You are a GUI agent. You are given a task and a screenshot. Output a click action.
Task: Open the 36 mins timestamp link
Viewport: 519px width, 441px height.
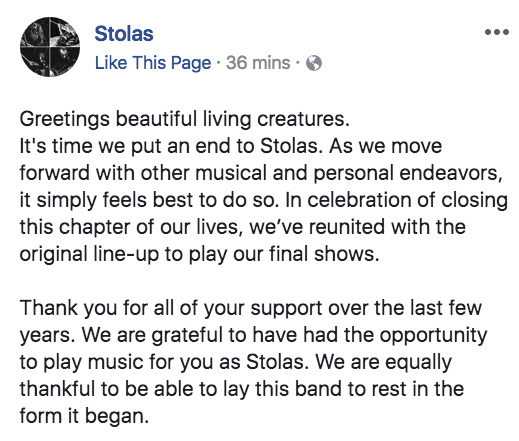point(258,63)
